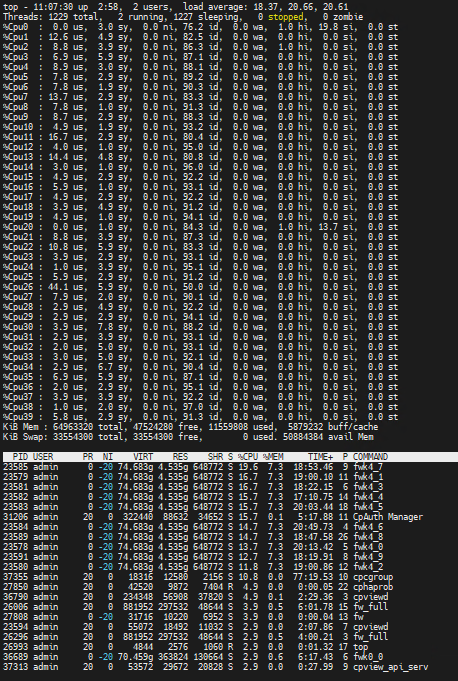Click the USER column header
Image resolution: width=458 pixels, height=681 pixels.
point(43,456)
